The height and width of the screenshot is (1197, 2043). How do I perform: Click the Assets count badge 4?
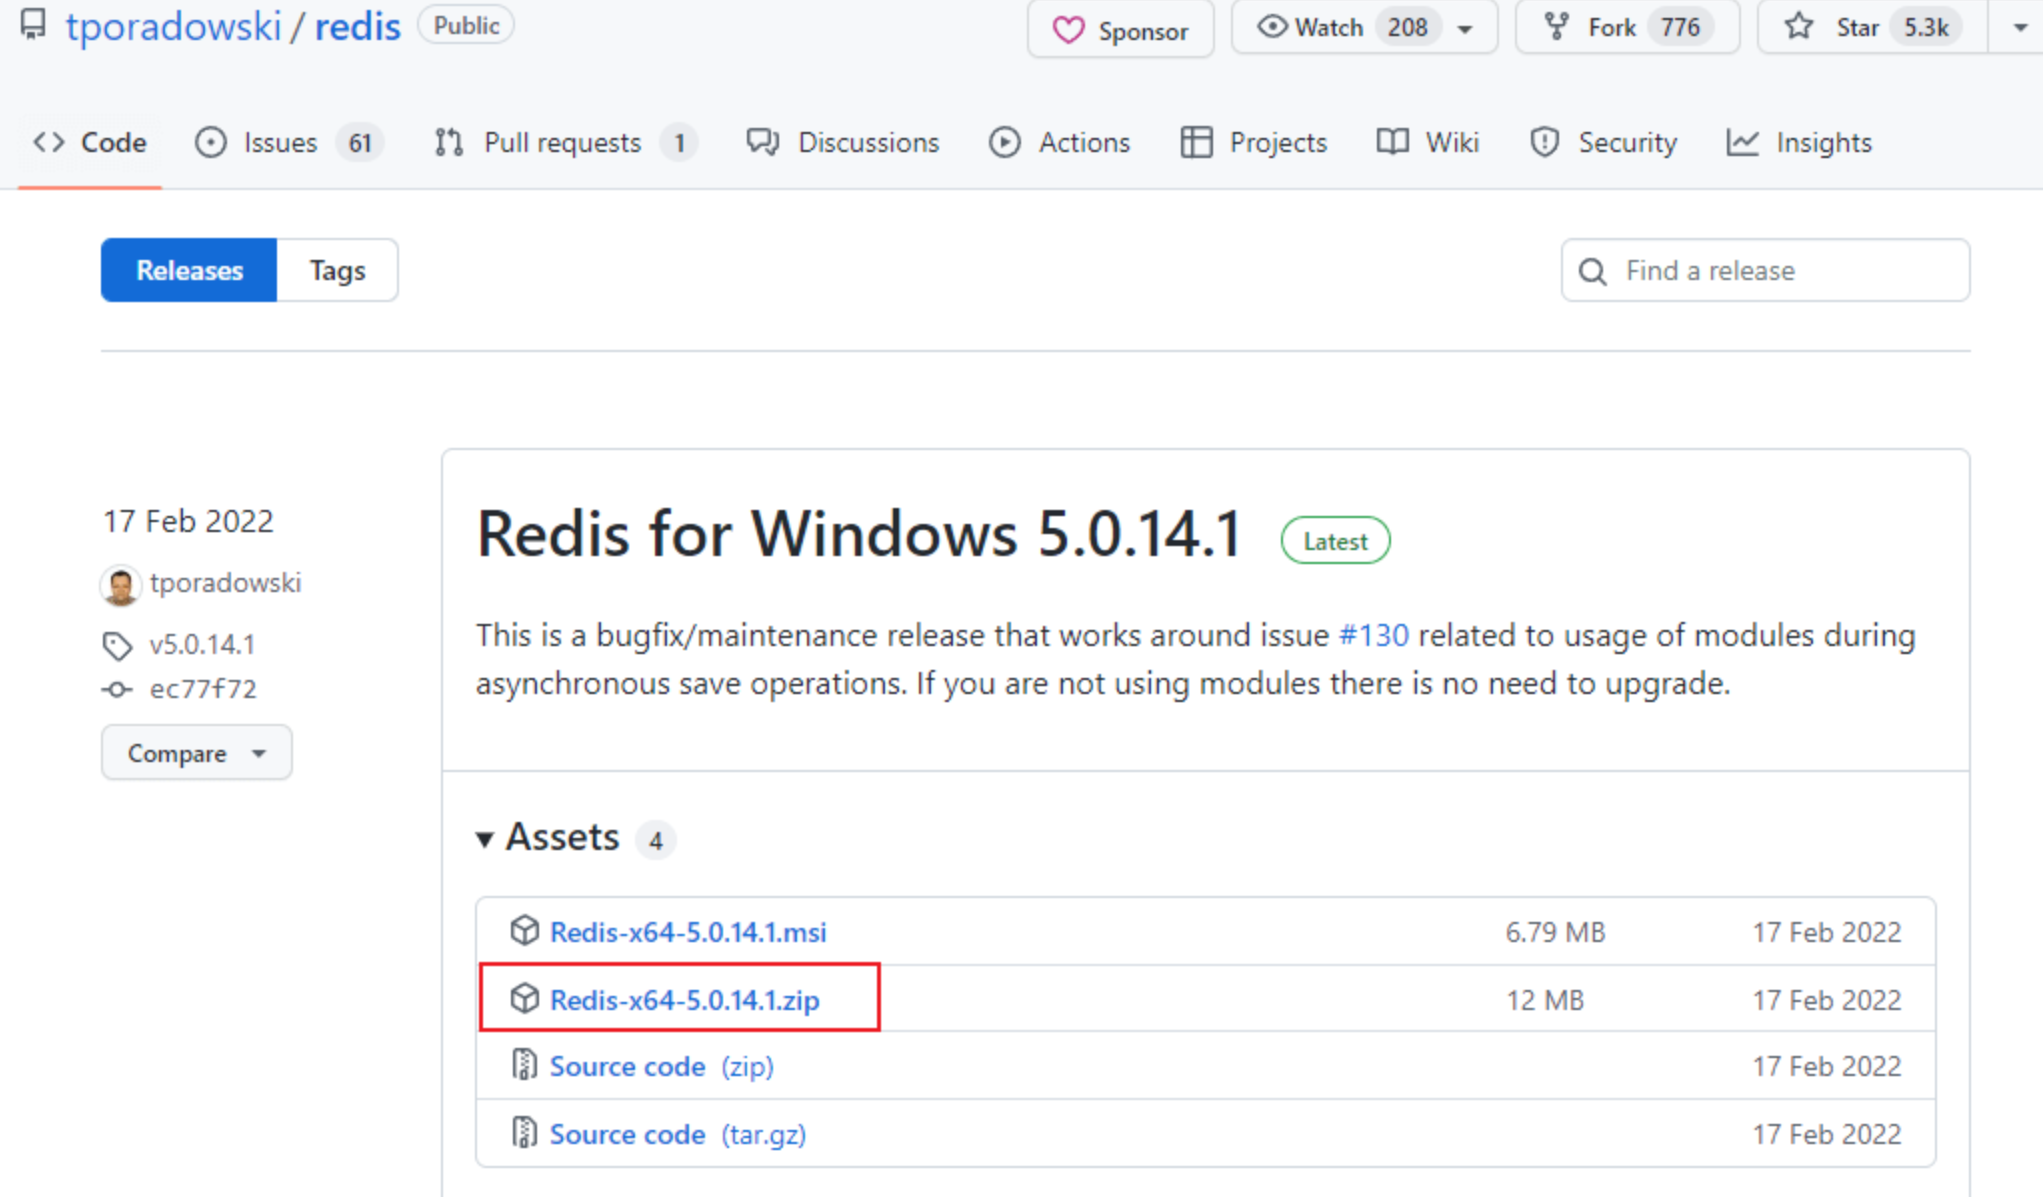click(655, 840)
